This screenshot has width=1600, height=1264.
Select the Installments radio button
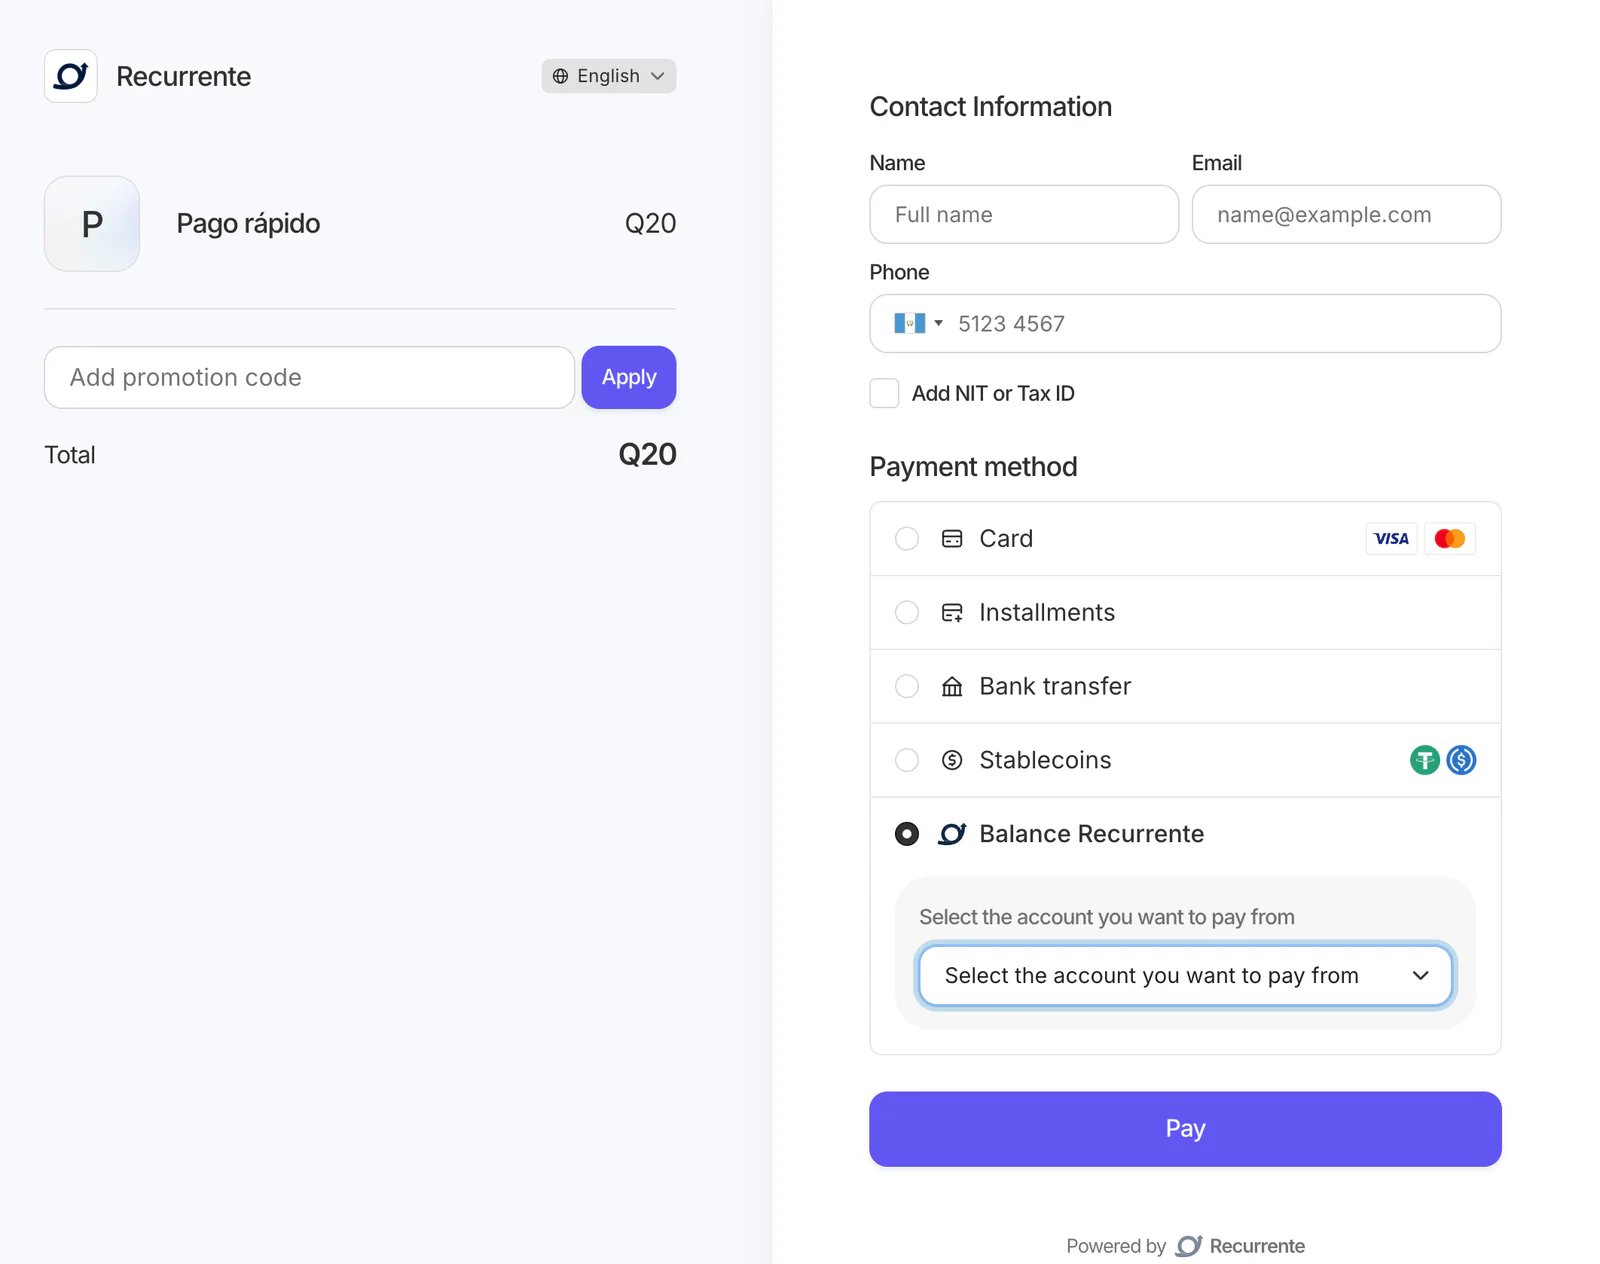[x=907, y=613]
